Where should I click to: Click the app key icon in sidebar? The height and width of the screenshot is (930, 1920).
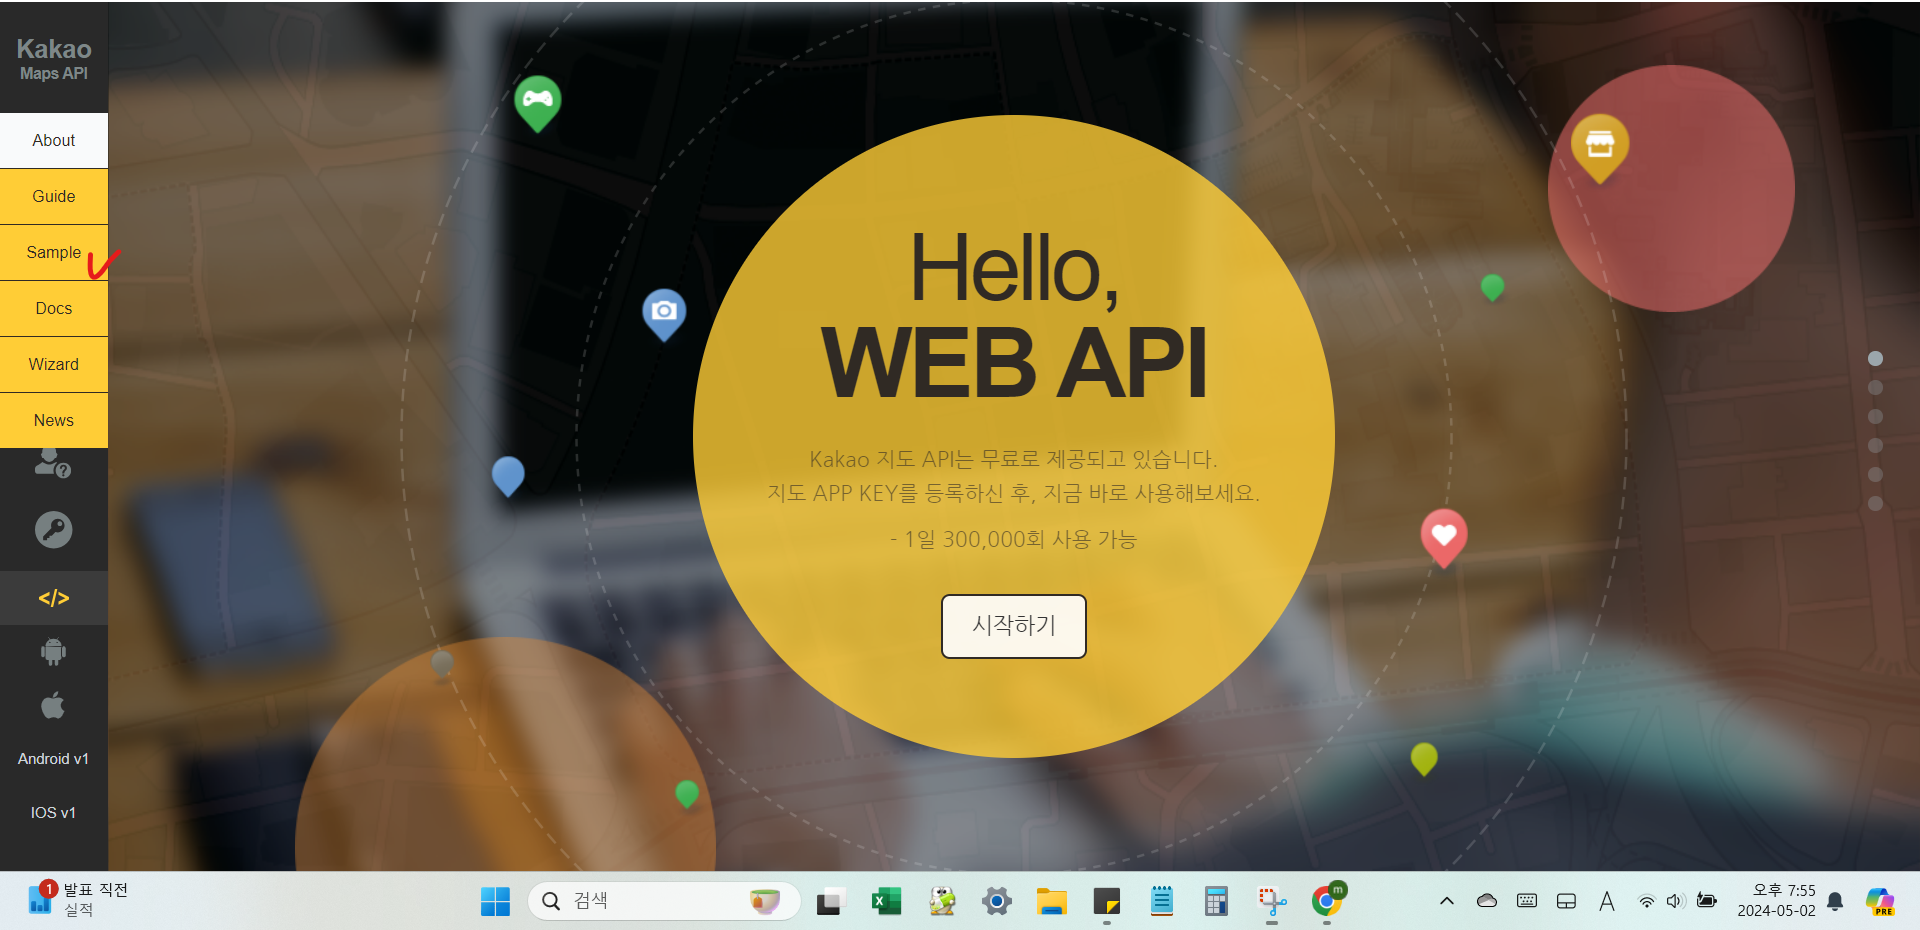(54, 529)
